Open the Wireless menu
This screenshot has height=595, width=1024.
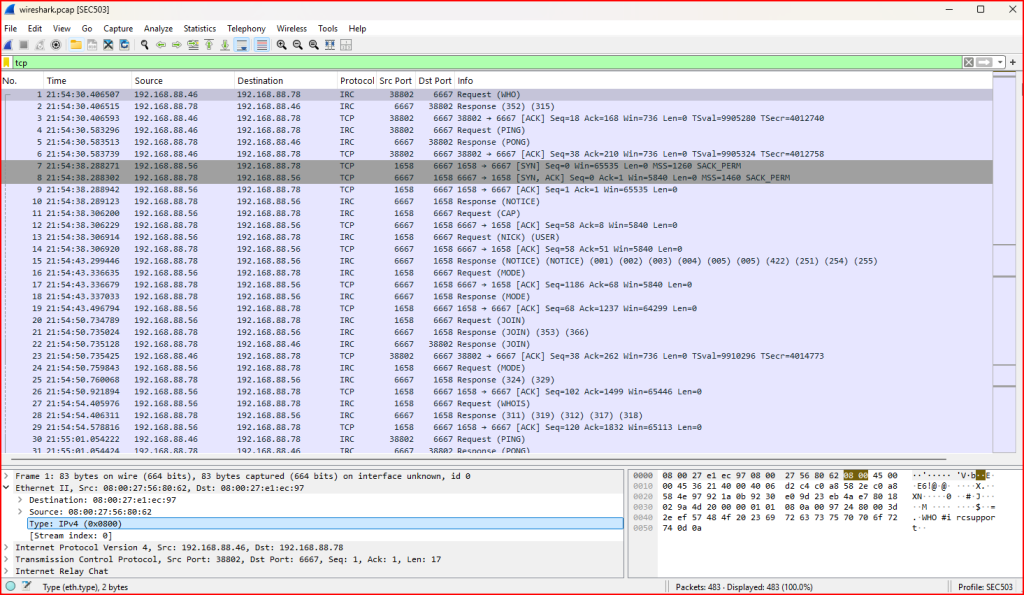coord(291,29)
